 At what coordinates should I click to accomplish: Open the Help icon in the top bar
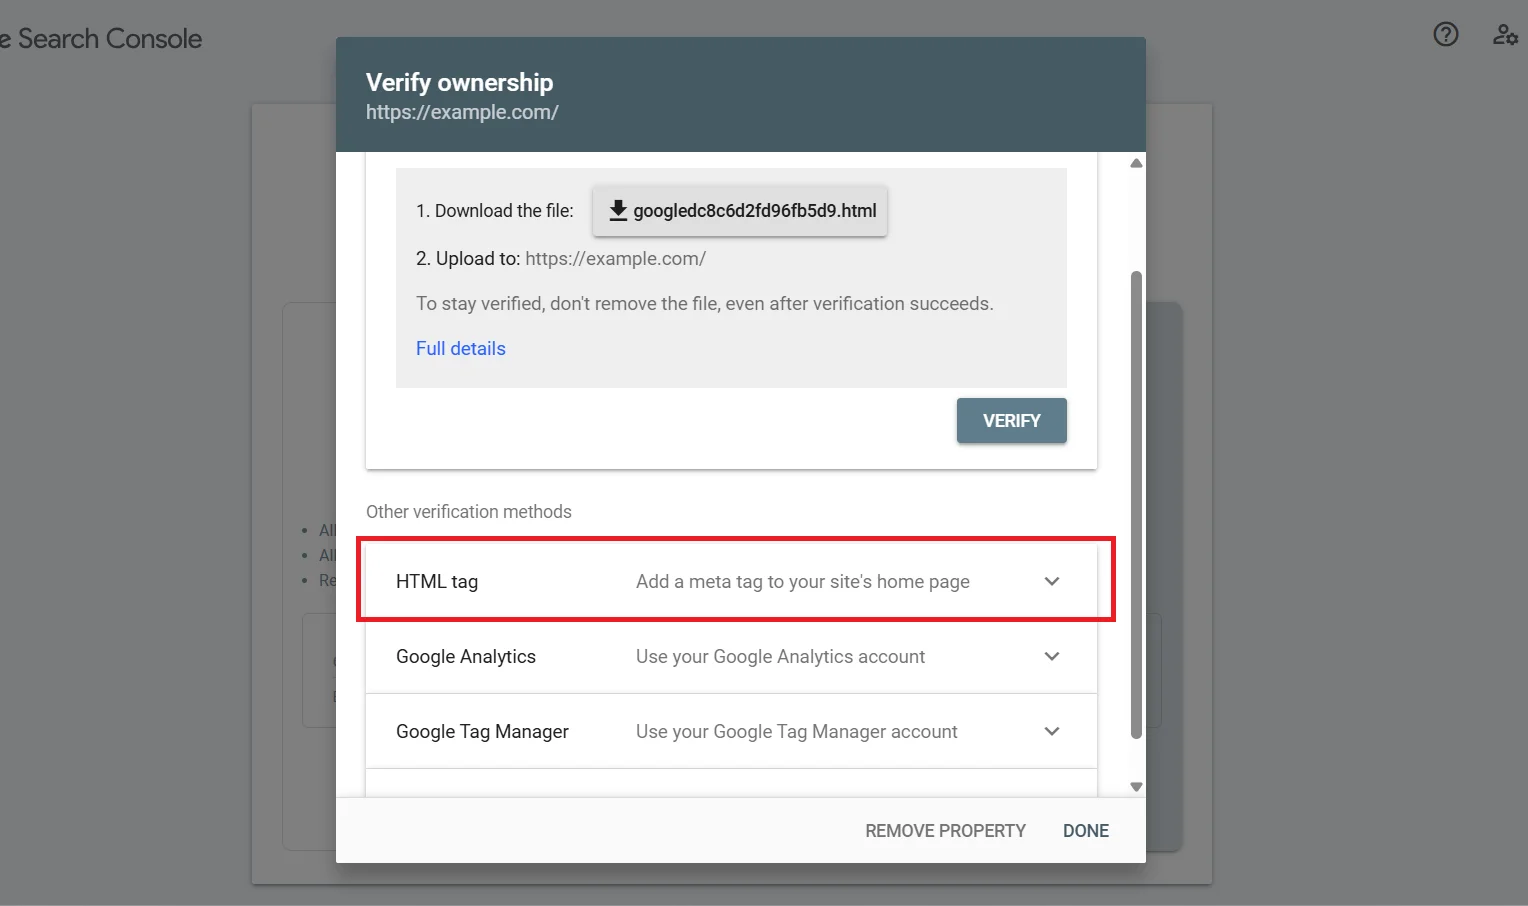click(x=1445, y=34)
